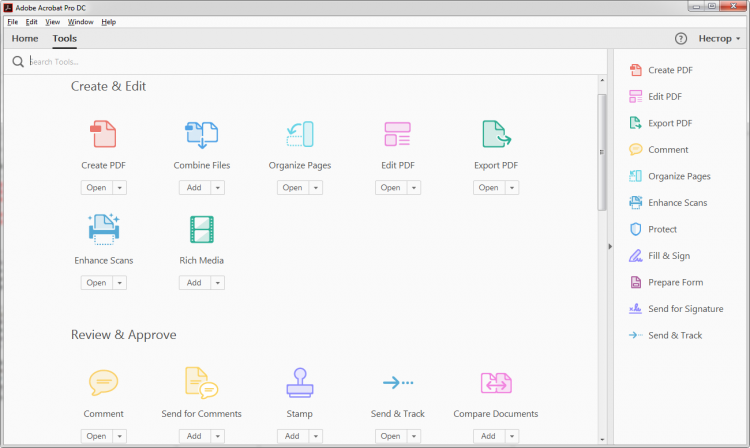Viewport: 750px width, 448px height.
Task: Click the Organize Pages icon in main grid
Action: pos(300,134)
